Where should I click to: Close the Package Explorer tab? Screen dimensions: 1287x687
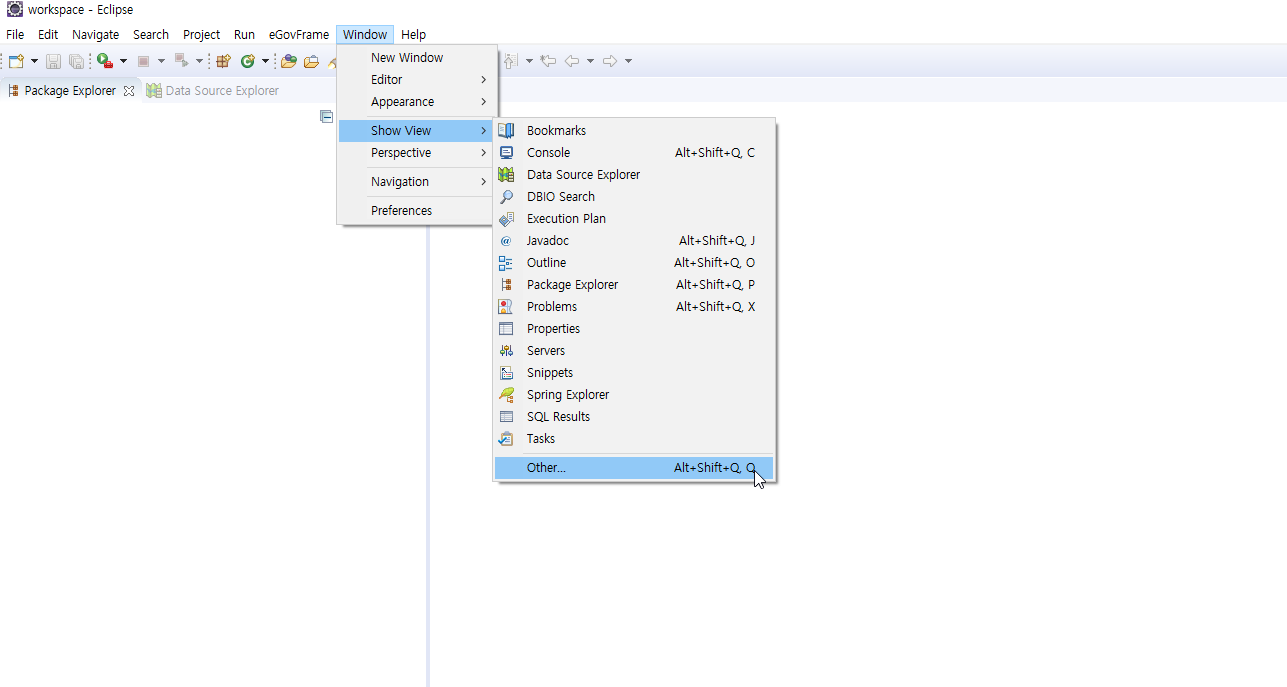tap(129, 91)
